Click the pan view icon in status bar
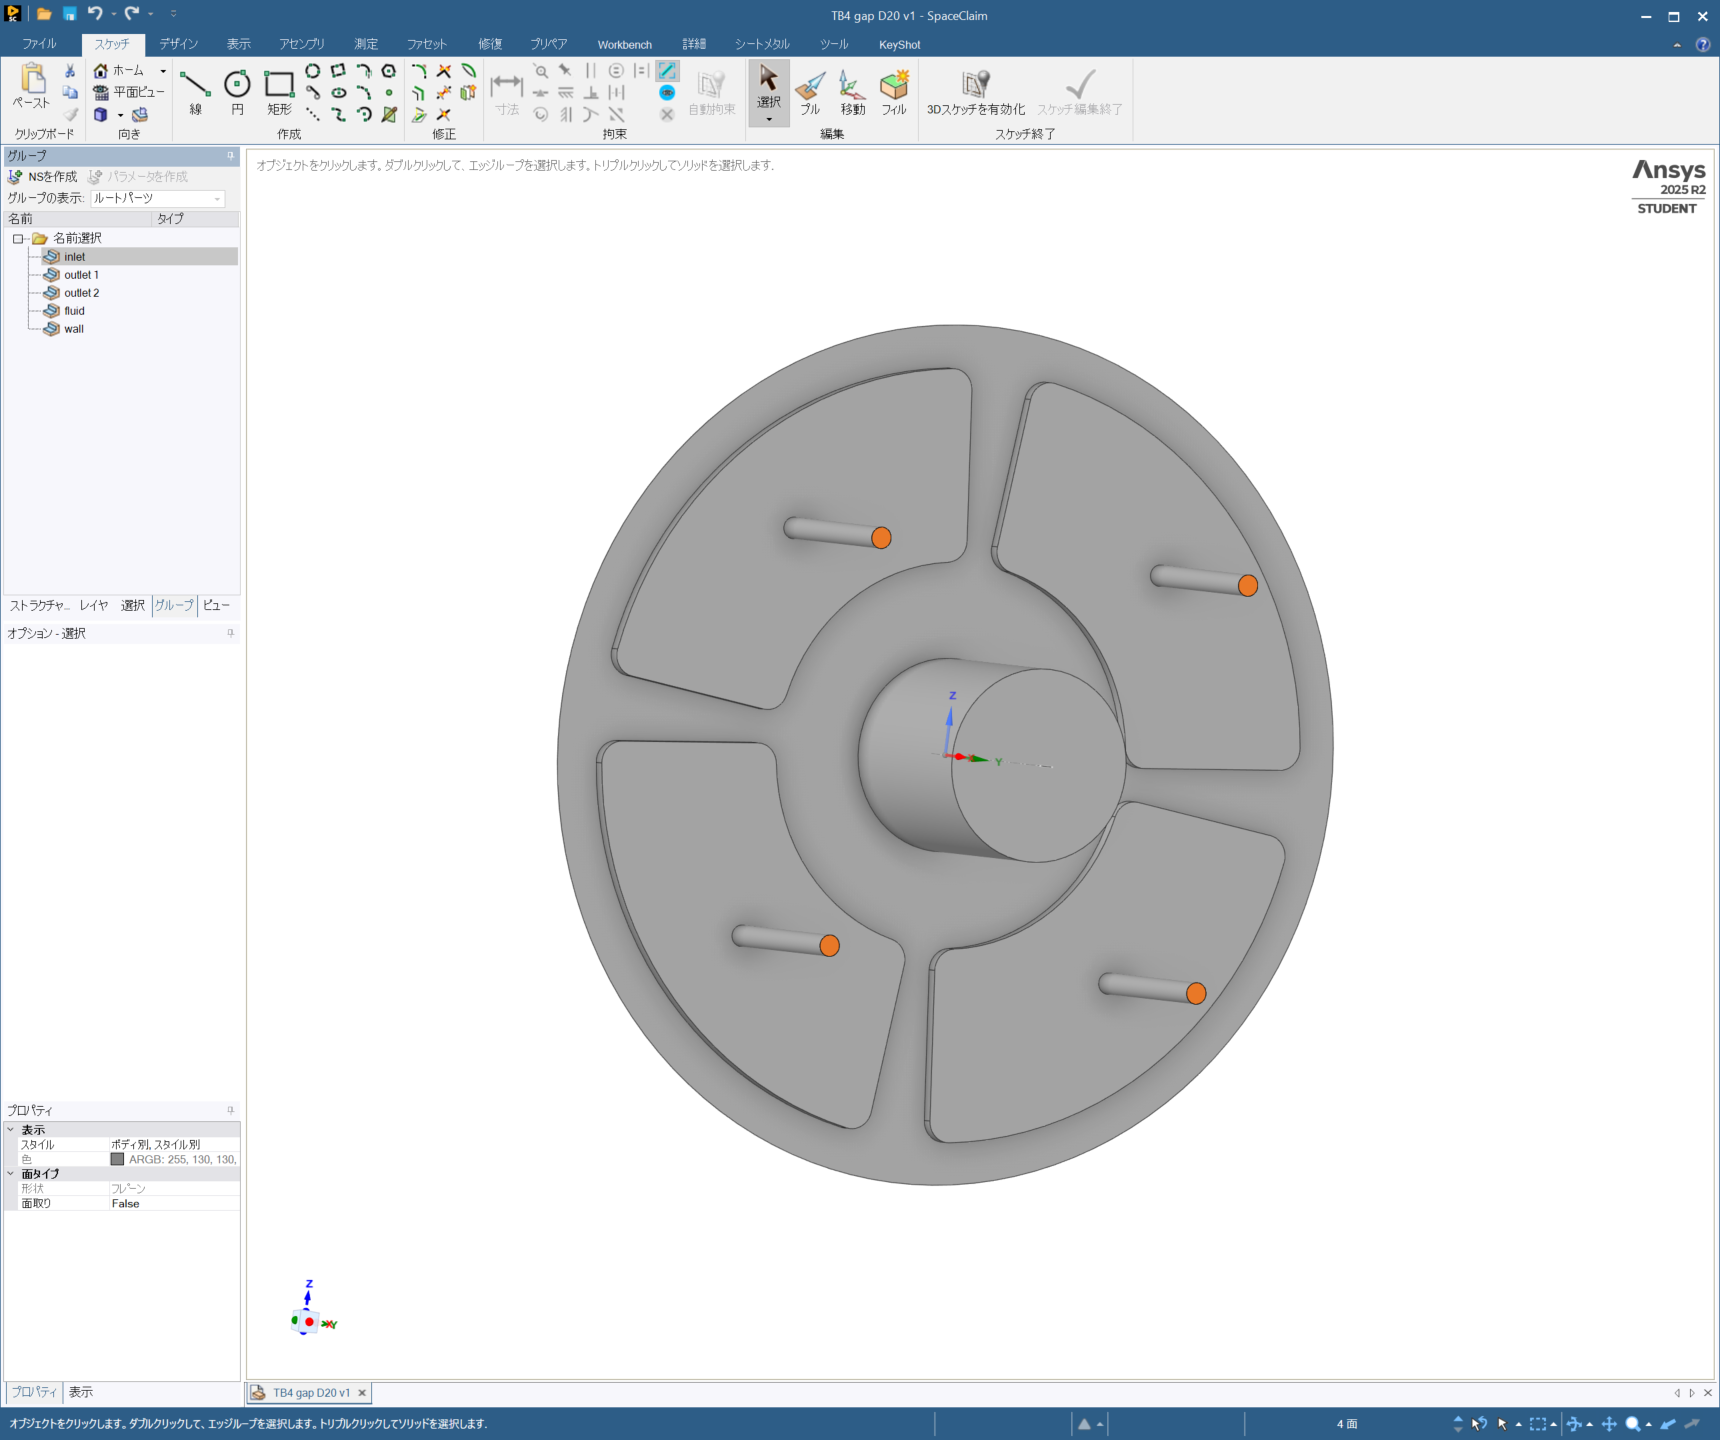The width and height of the screenshot is (1720, 1440). coord(1609,1424)
